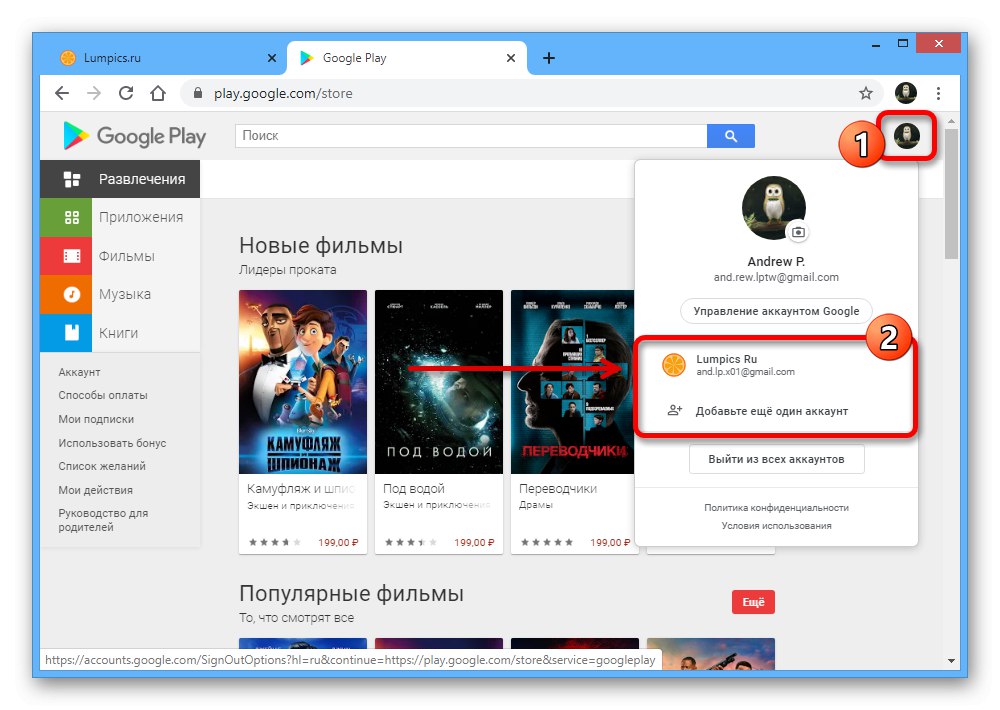Bookmark this page with the star icon
The width and height of the screenshot is (1000, 710).
[x=865, y=94]
